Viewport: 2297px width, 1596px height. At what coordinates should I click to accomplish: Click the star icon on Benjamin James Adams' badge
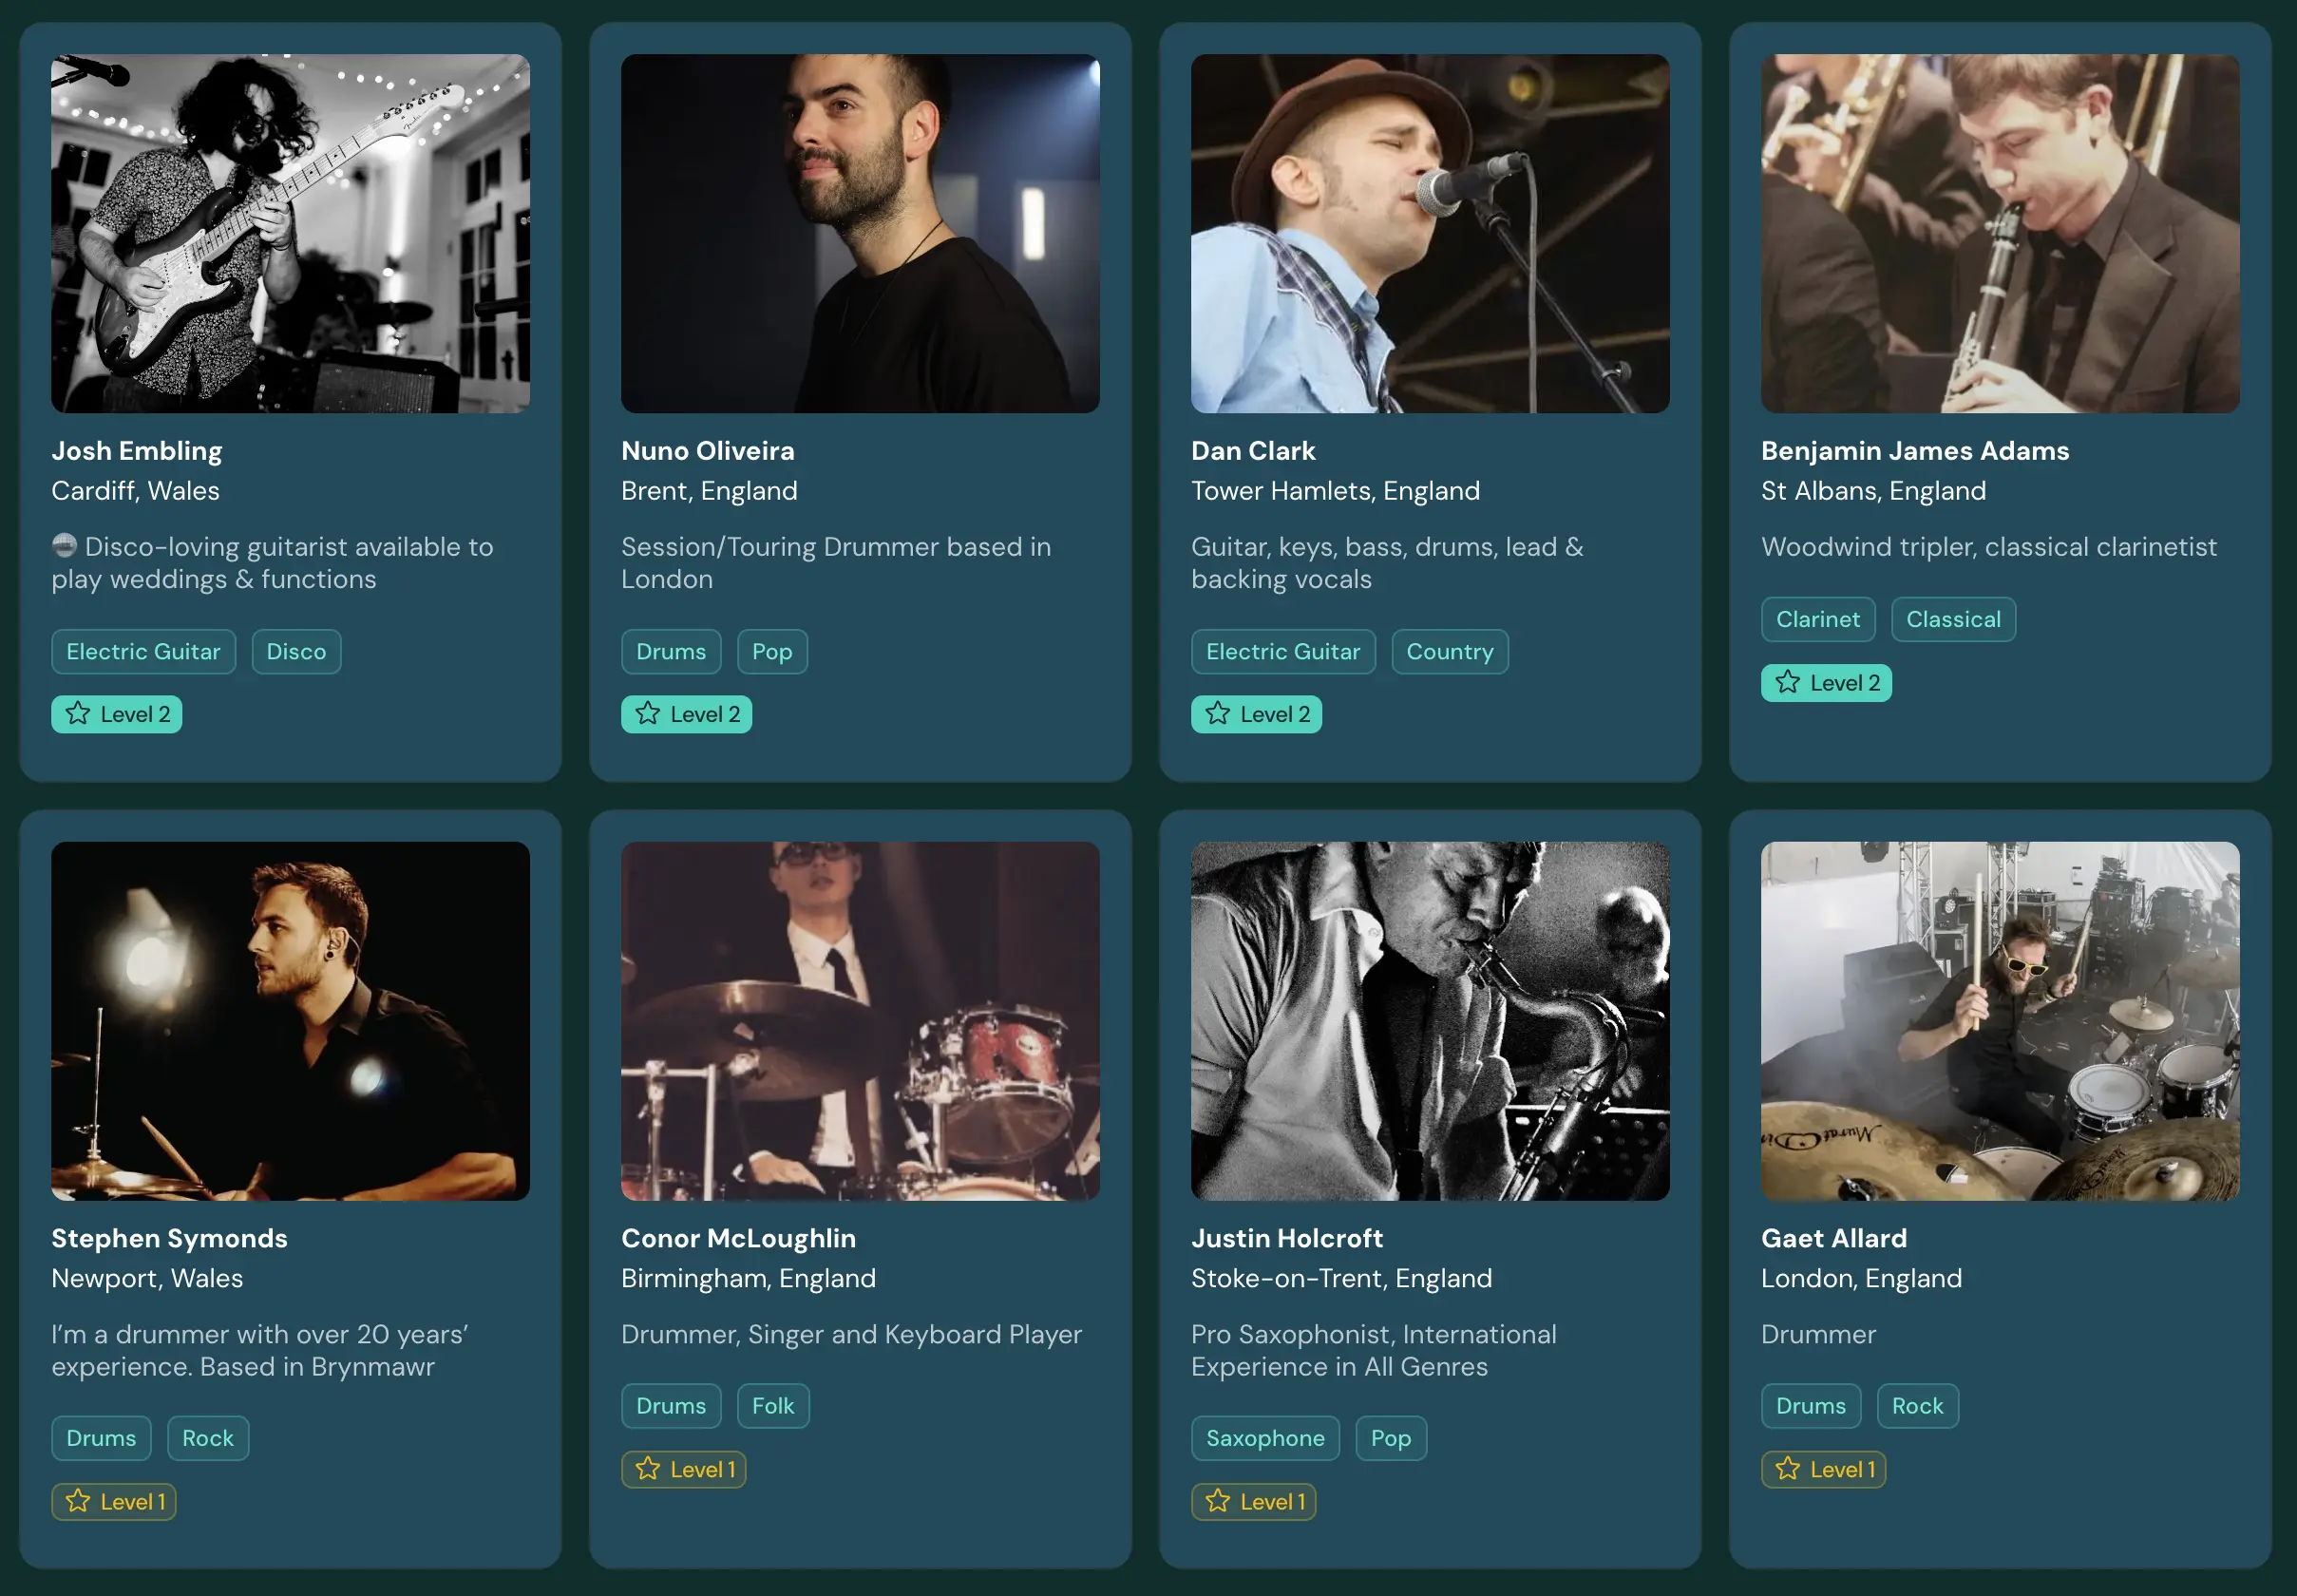tap(1788, 683)
